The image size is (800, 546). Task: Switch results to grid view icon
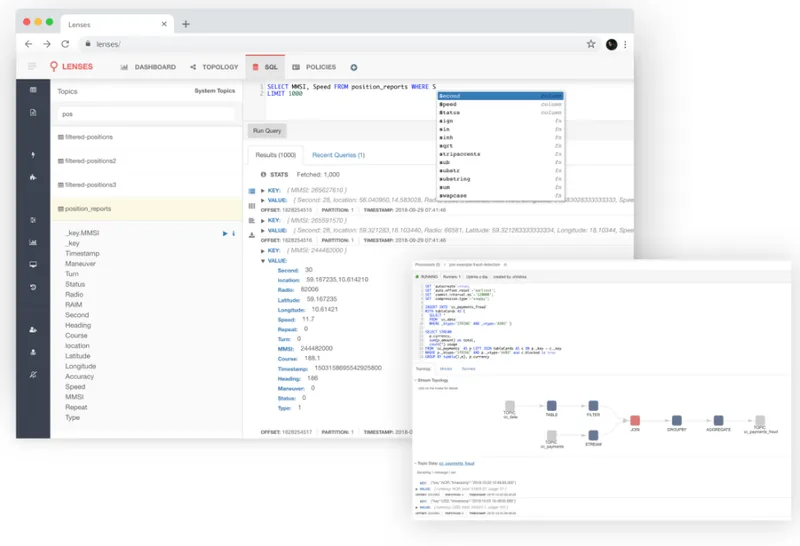click(x=252, y=206)
